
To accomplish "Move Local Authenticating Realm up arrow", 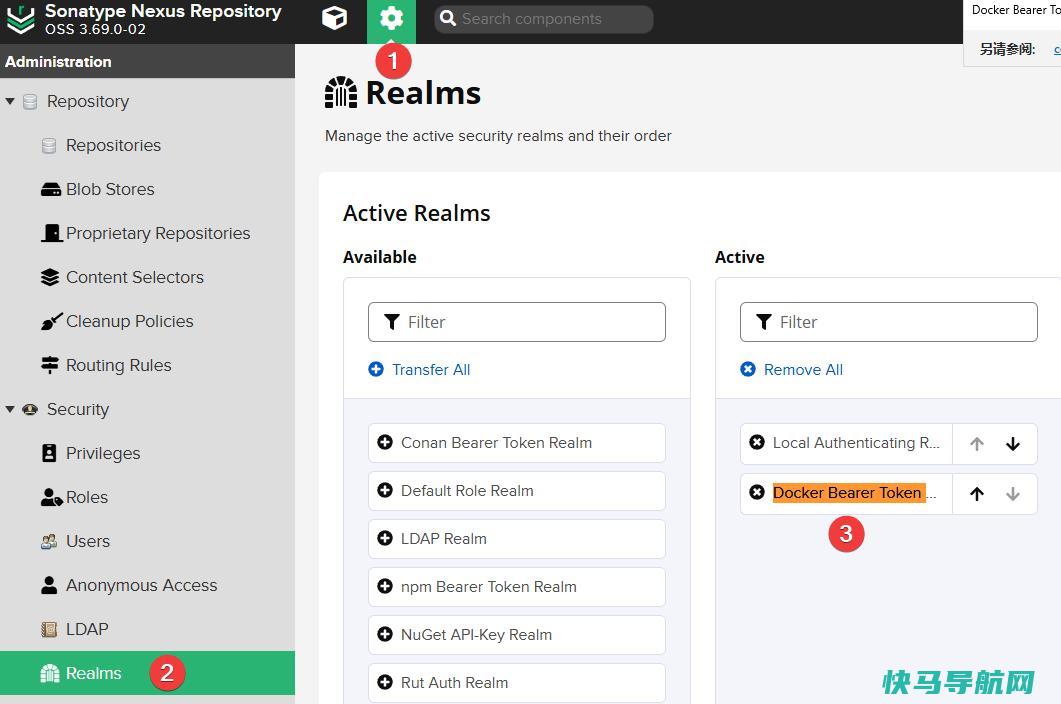I will point(976,444).
